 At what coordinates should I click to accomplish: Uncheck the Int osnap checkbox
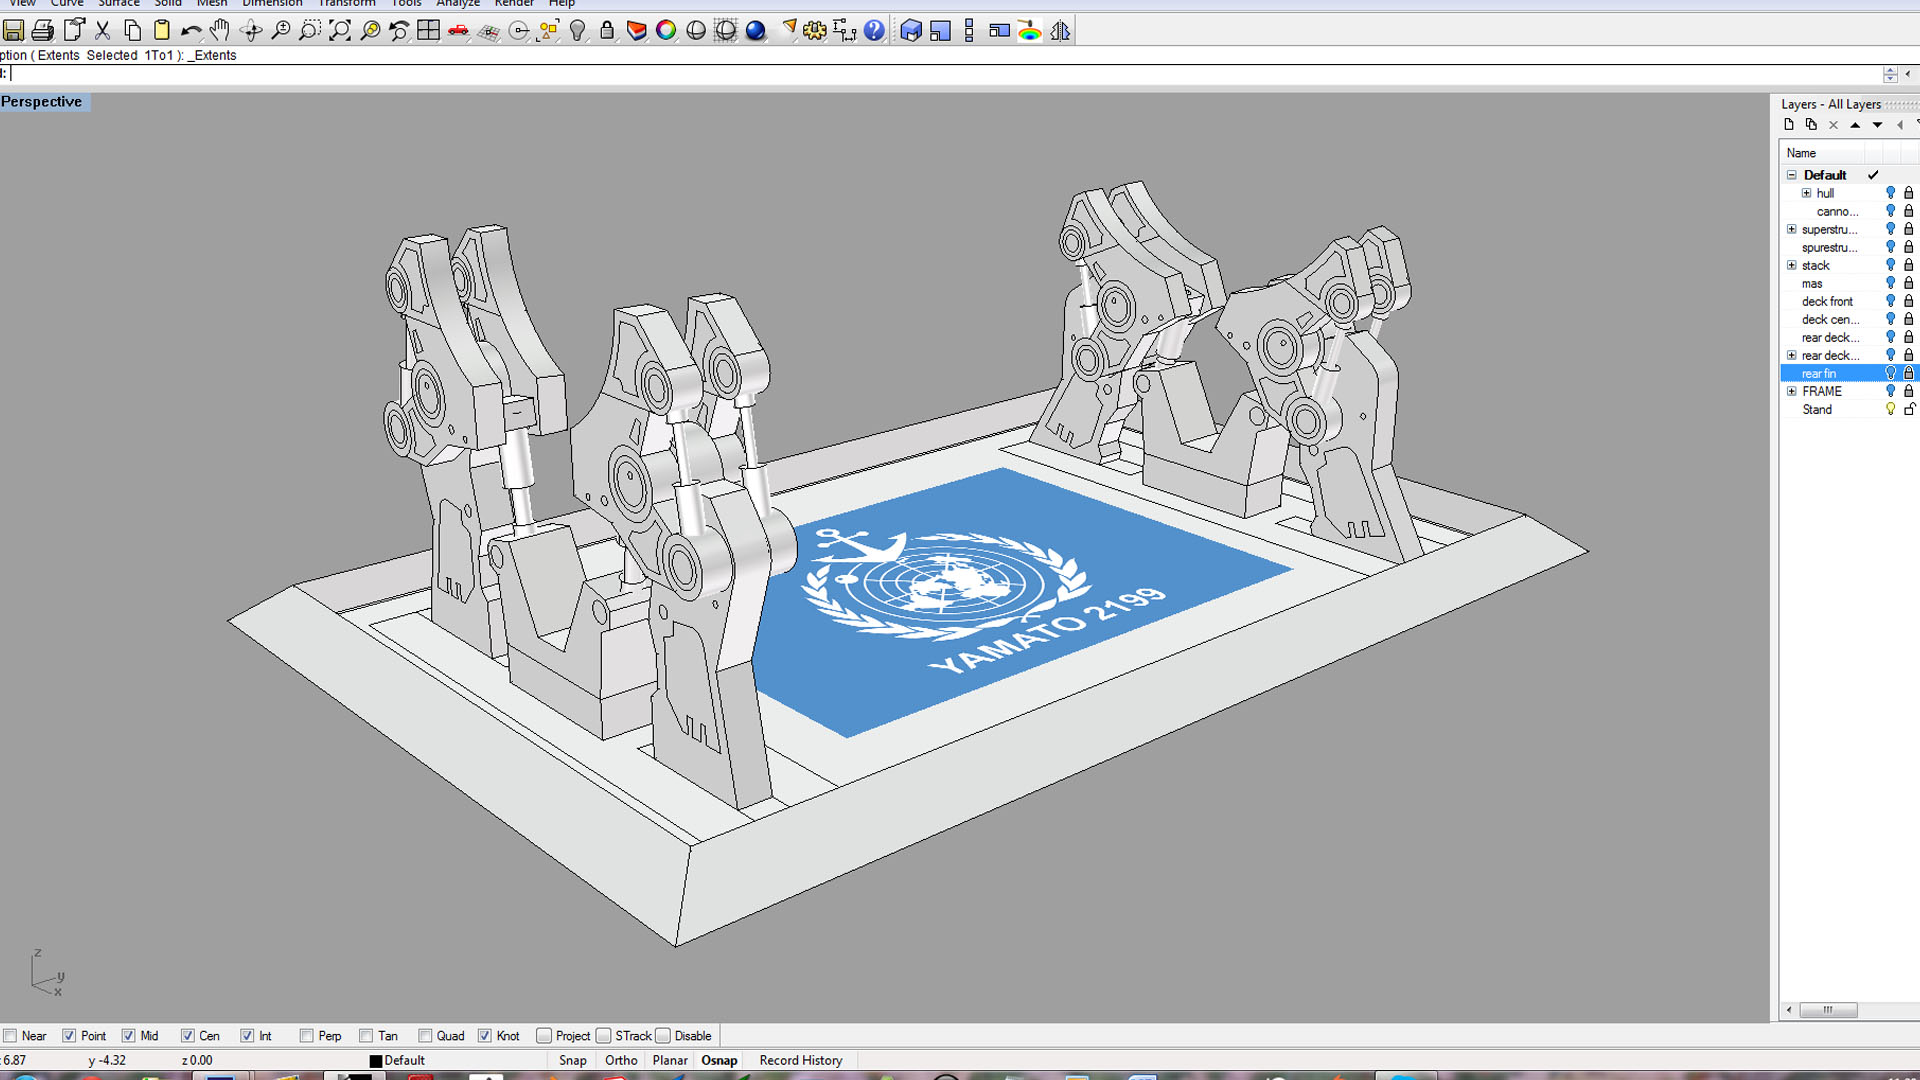pyautogui.click(x=247, y=1036)
